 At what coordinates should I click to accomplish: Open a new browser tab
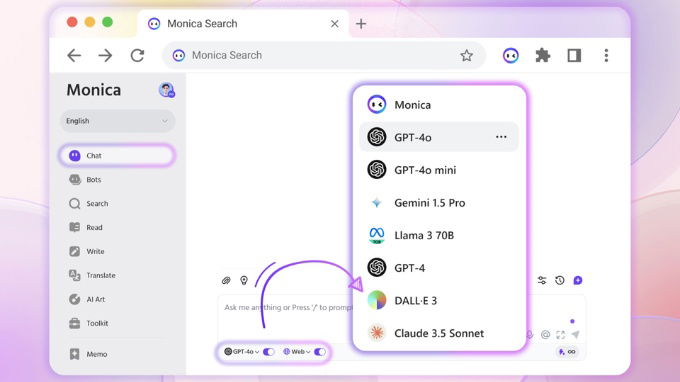[x=361, y=23]
